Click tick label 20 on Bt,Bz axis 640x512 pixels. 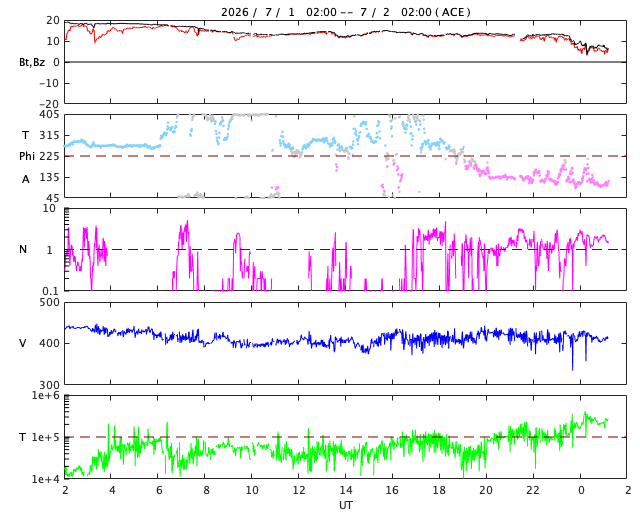click(x=53, y=20)
